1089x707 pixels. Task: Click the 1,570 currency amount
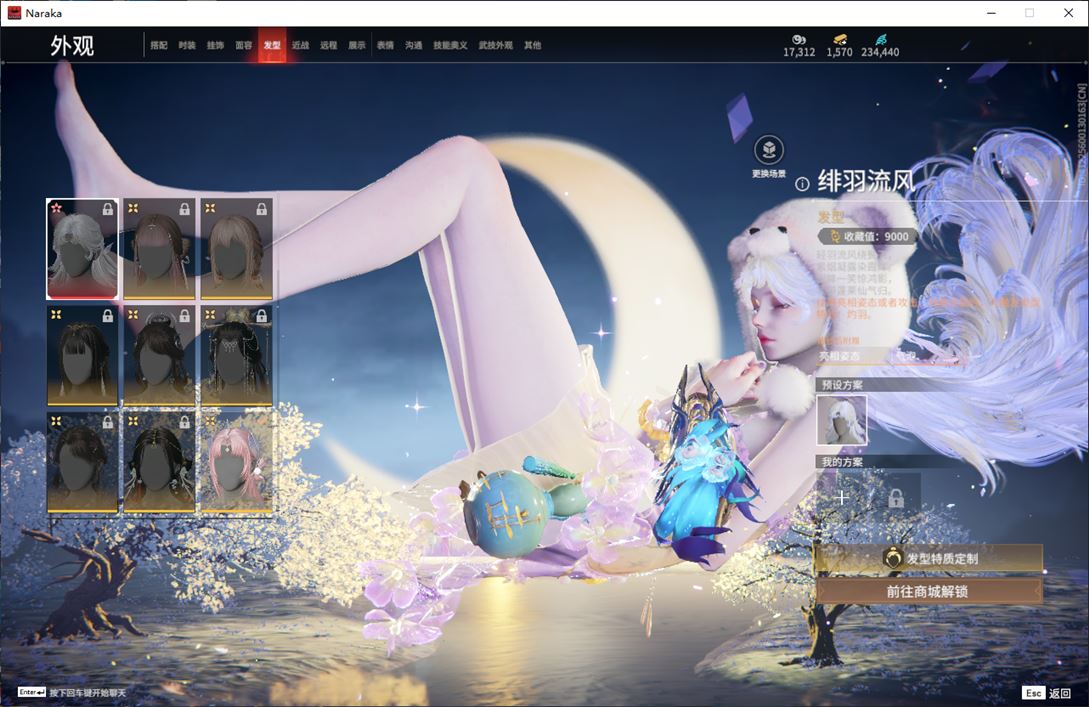point(840,52)
